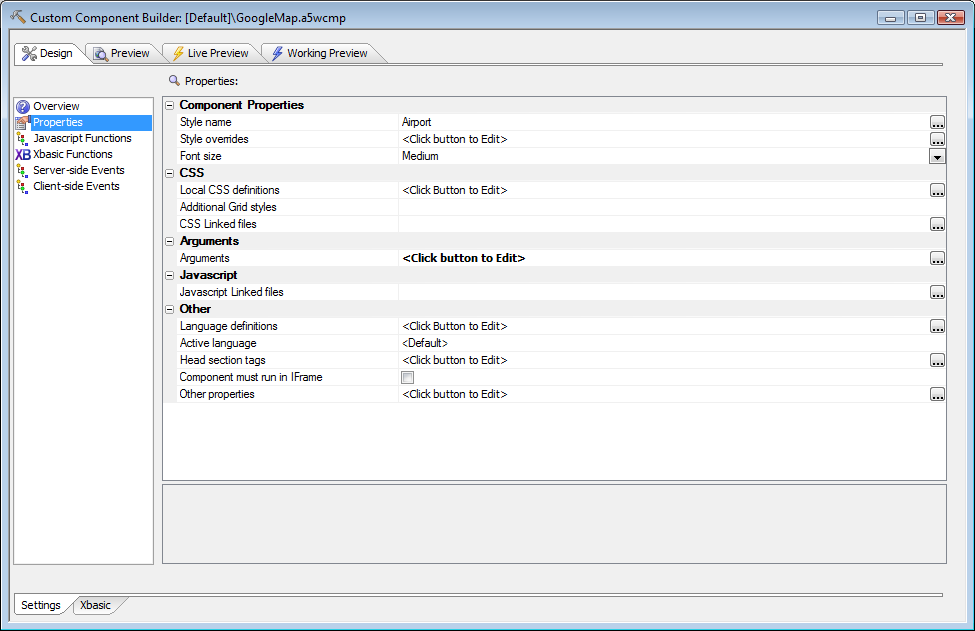
Task: Collapse the Arguments section
Action: click(x=169, y=241)
